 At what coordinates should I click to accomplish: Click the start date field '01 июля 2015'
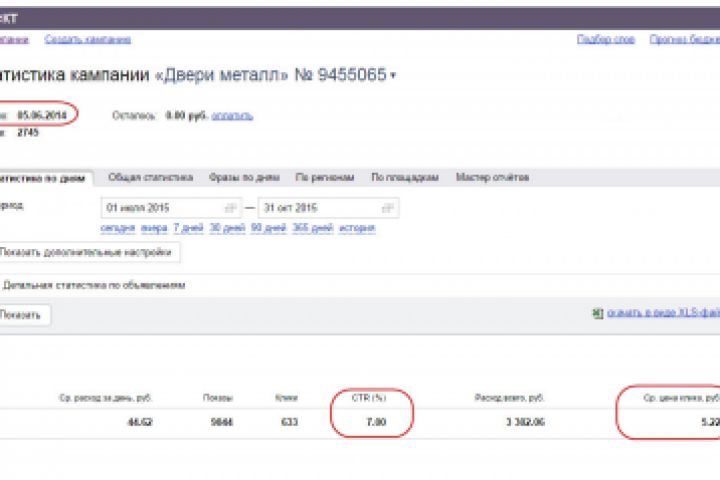tap(171, 208)
